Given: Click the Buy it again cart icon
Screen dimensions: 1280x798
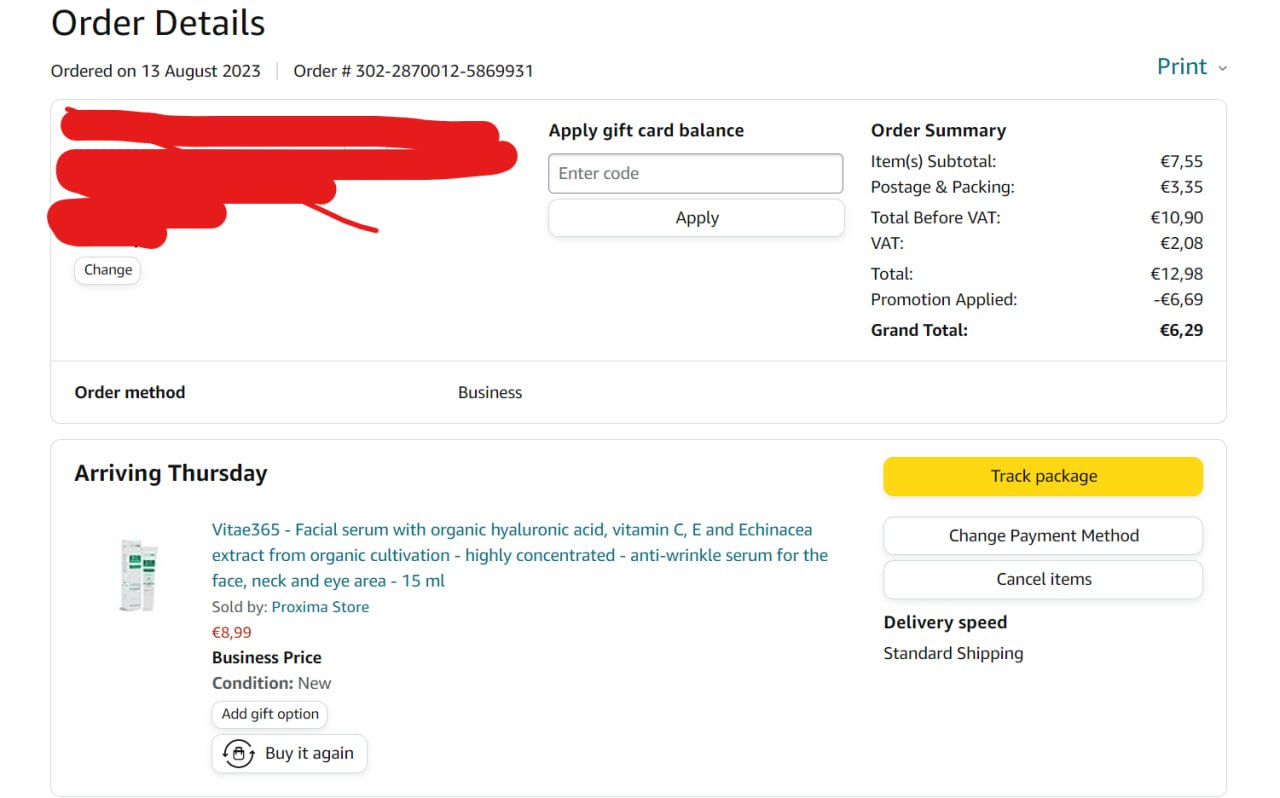Looking at the screenshot, I should 238,753.
